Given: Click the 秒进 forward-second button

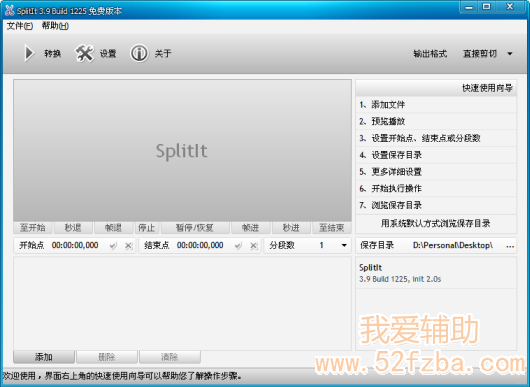Looking at the screenshot, I should 291,228.
